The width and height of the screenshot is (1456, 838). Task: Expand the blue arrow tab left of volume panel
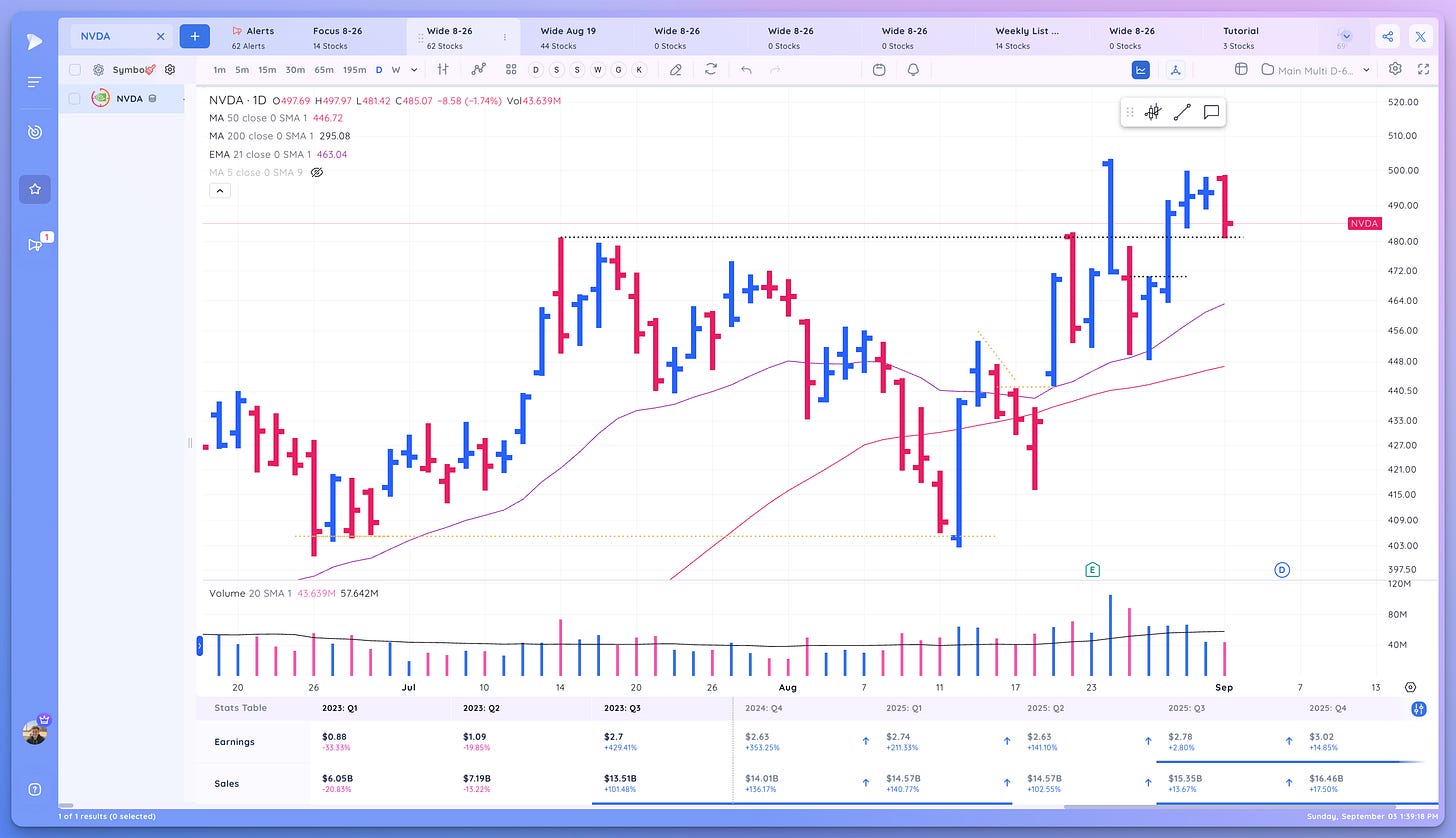pos(200,646)
